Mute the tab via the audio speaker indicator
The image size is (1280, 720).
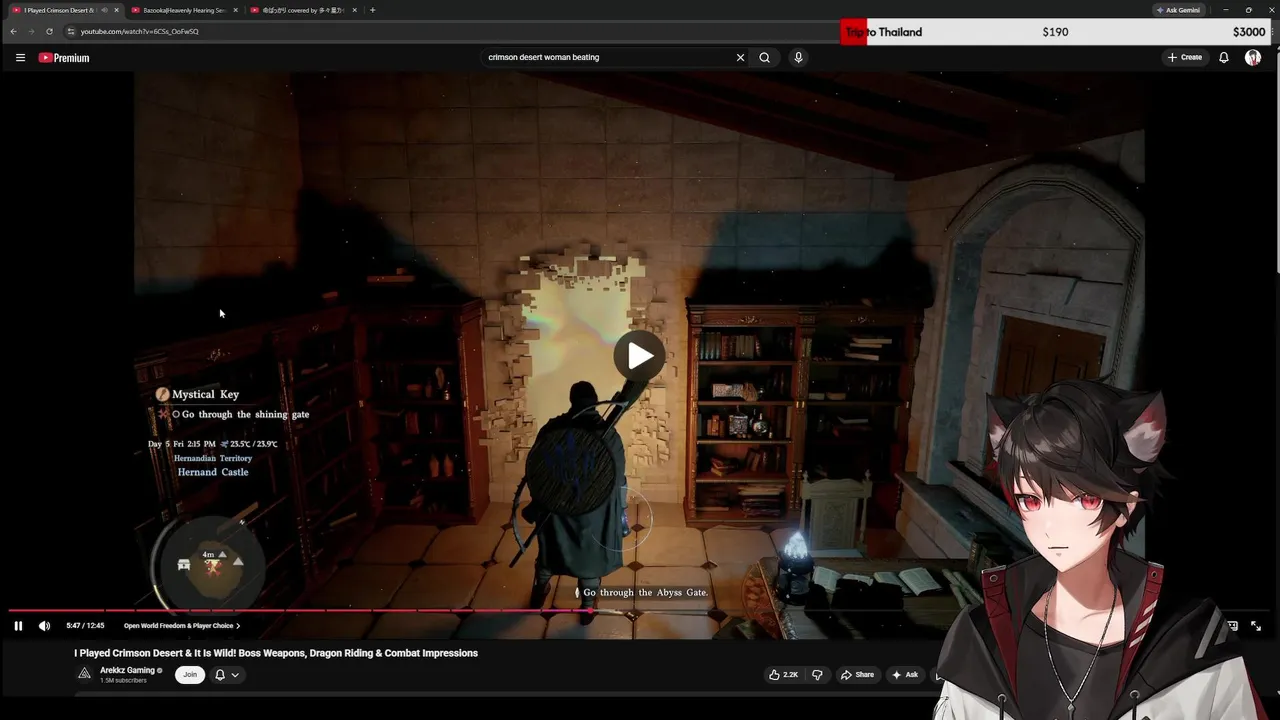[x=104, y=10]
